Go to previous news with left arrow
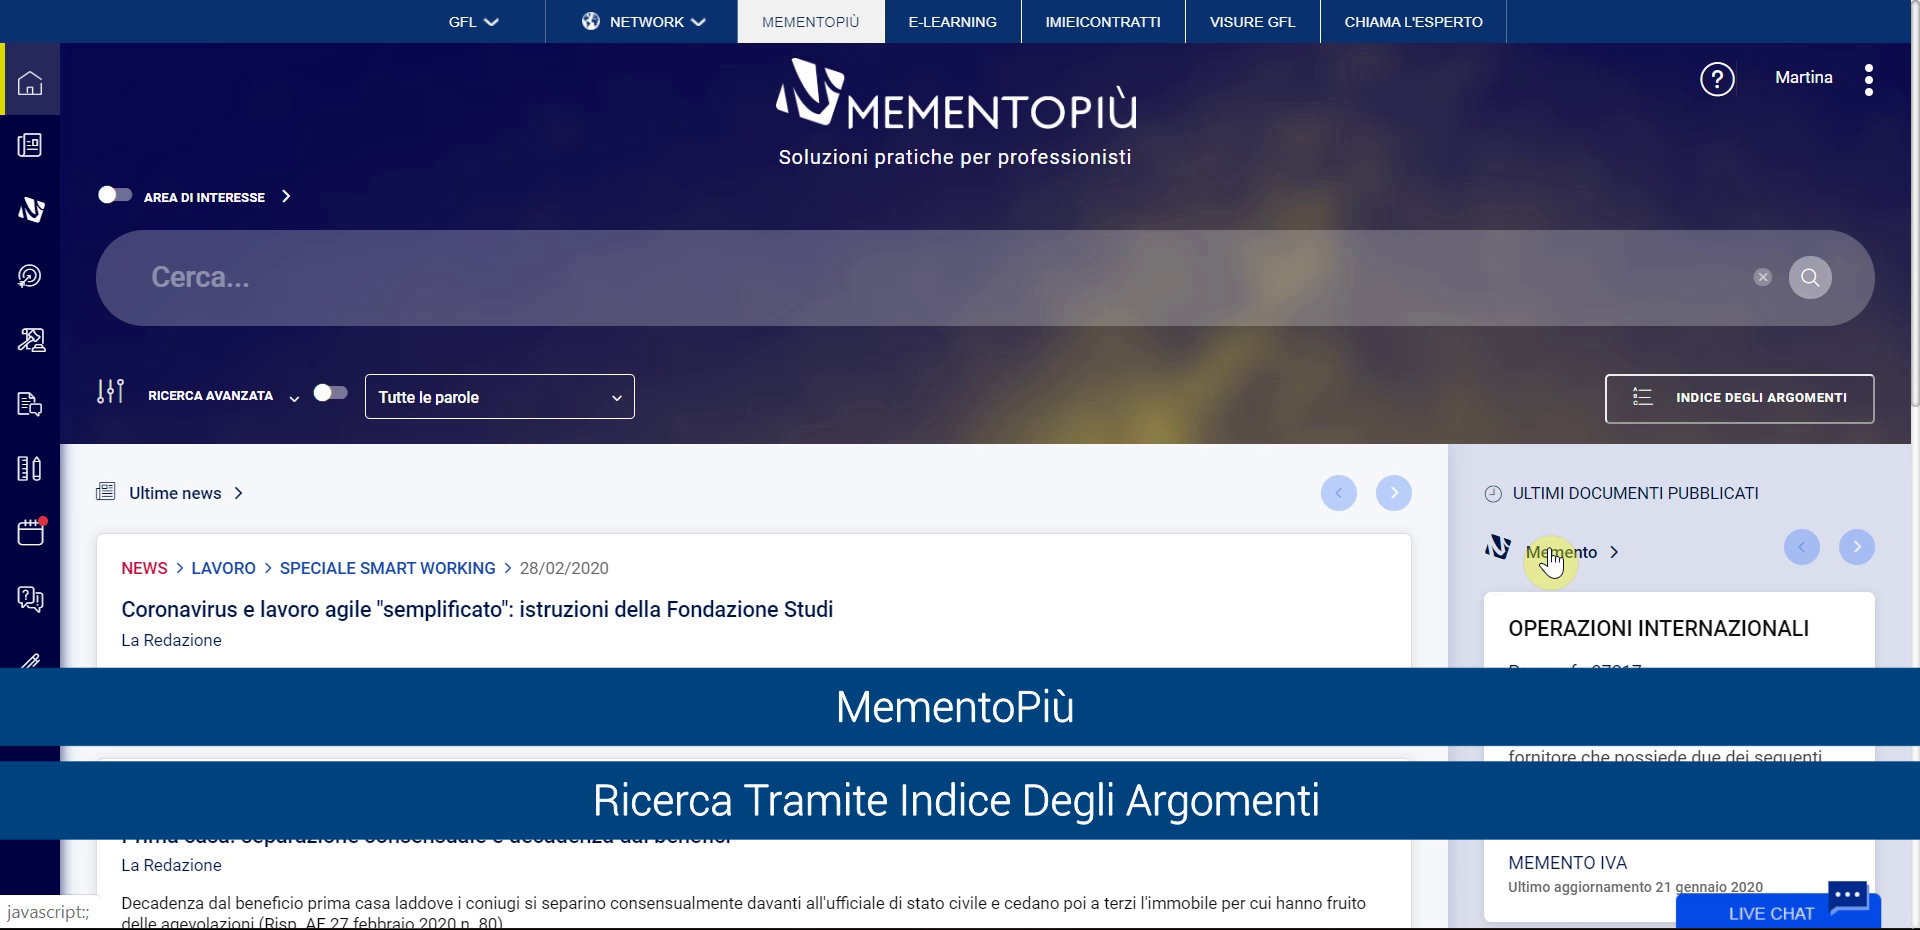This screenshot has width=1920, height=930. [x=1338, y=492]
